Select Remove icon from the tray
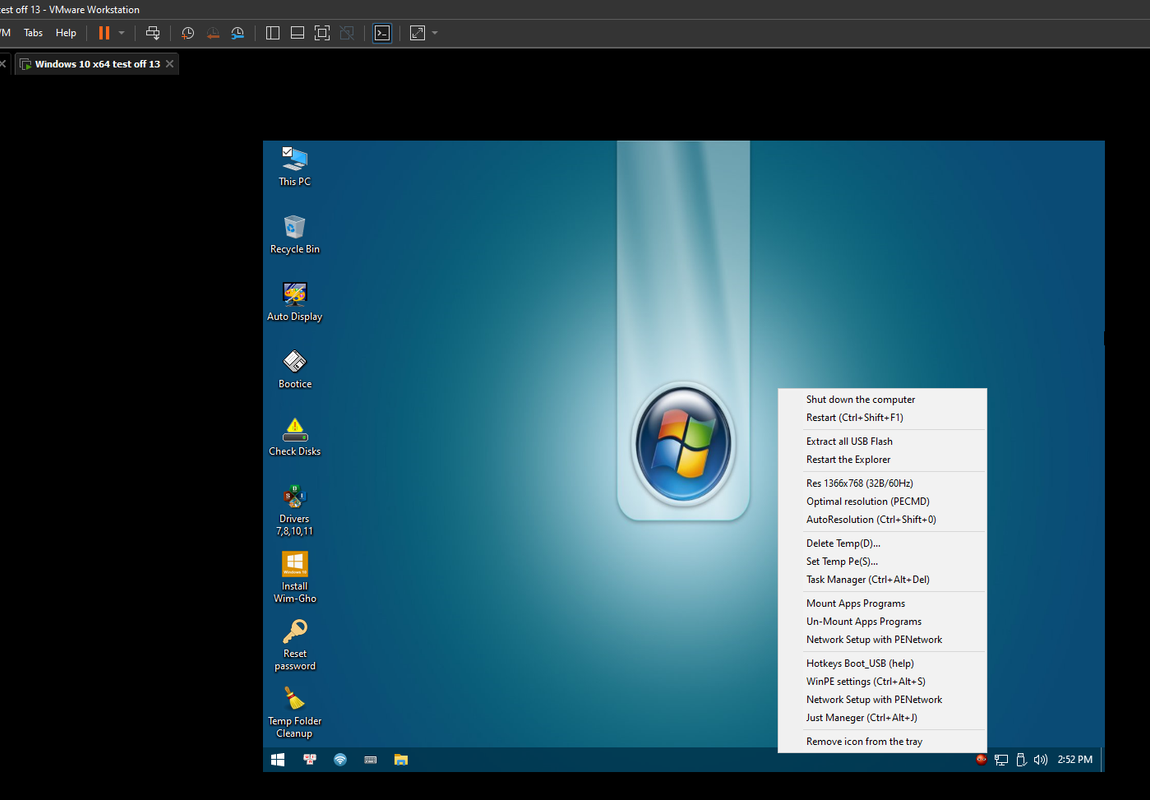This screenshot has height=800, width=1150. [x=882, y=741]
